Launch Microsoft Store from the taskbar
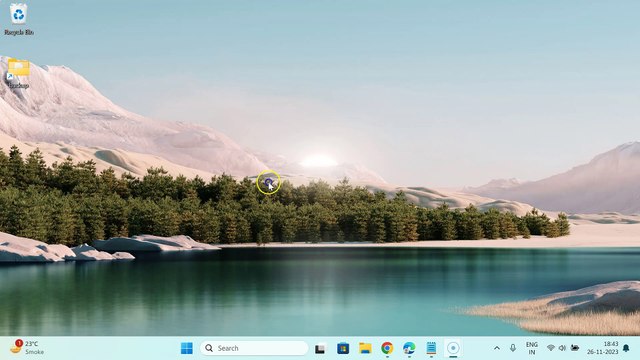640x360 pixels. point(343,348)
